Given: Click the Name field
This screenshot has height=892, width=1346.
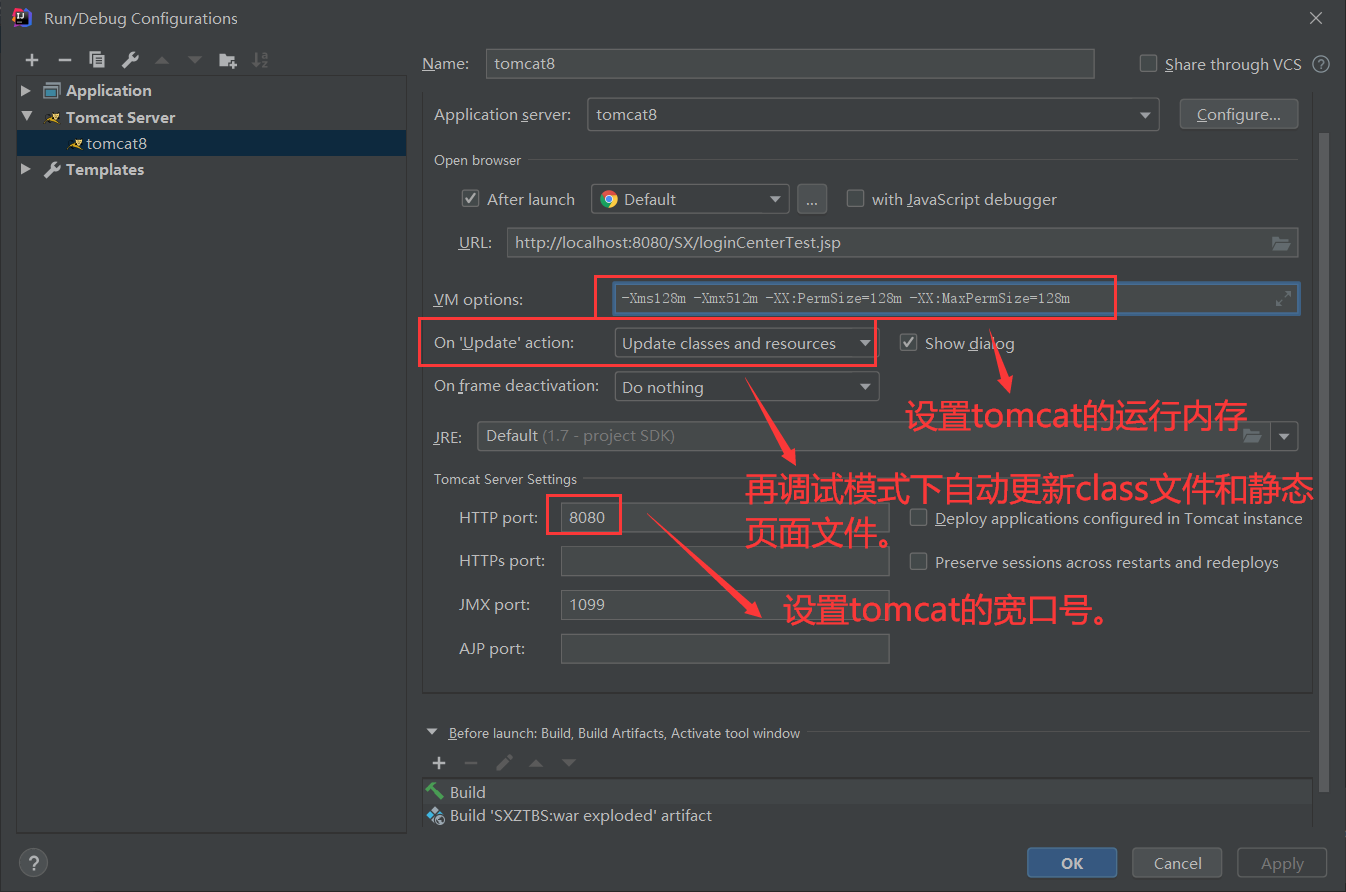Looking at the screenshot, I should 790,63.
